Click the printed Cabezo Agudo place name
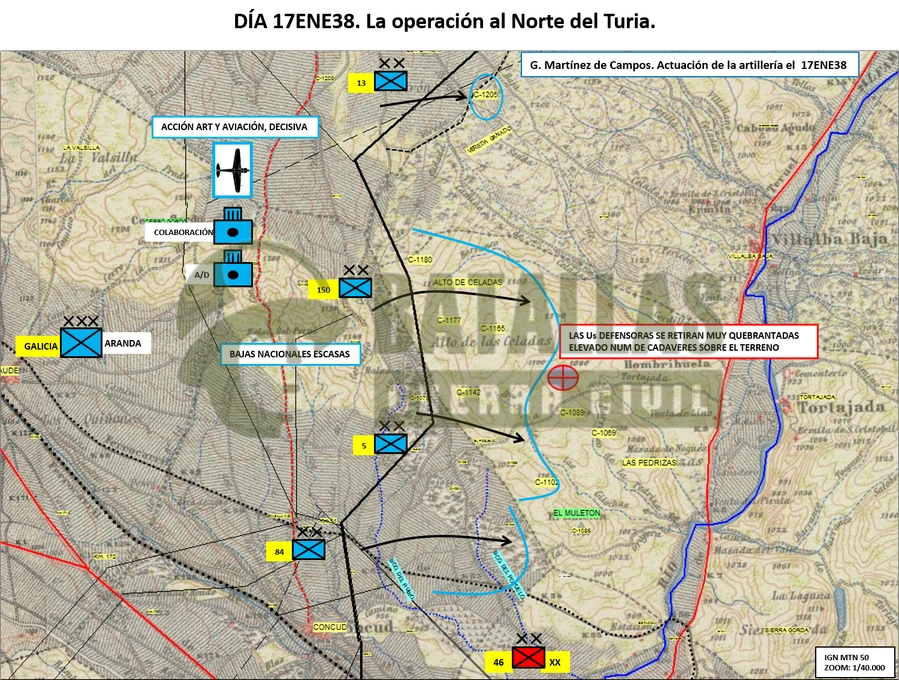 click(x=775, y=127)
